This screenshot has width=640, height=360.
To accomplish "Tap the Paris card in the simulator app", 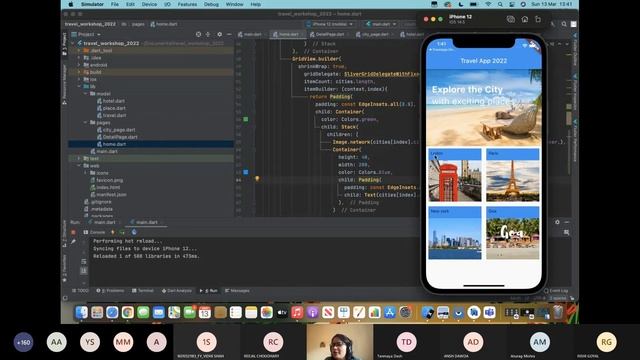I will pos(513,175).
